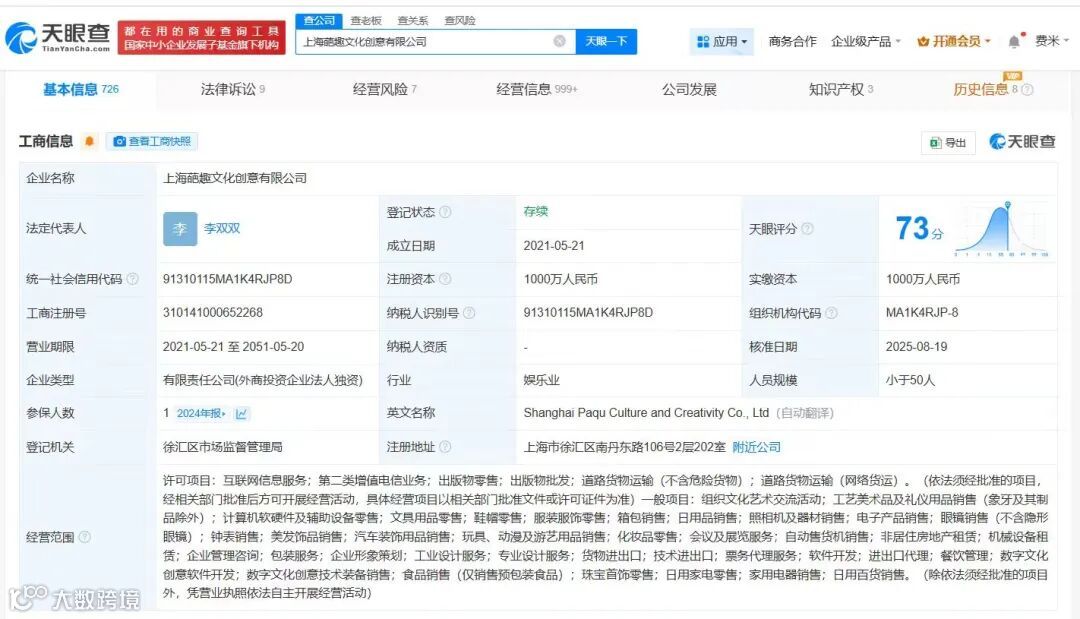Screen dimensions: 1080x619
Task: Open help icon next to 登记状态
Action: point(446,212)
